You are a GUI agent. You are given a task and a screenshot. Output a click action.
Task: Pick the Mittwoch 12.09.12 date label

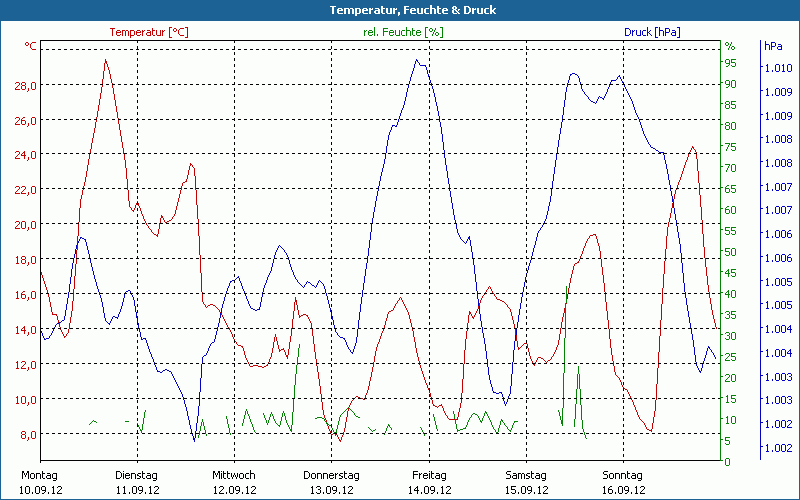coord(234,482)
